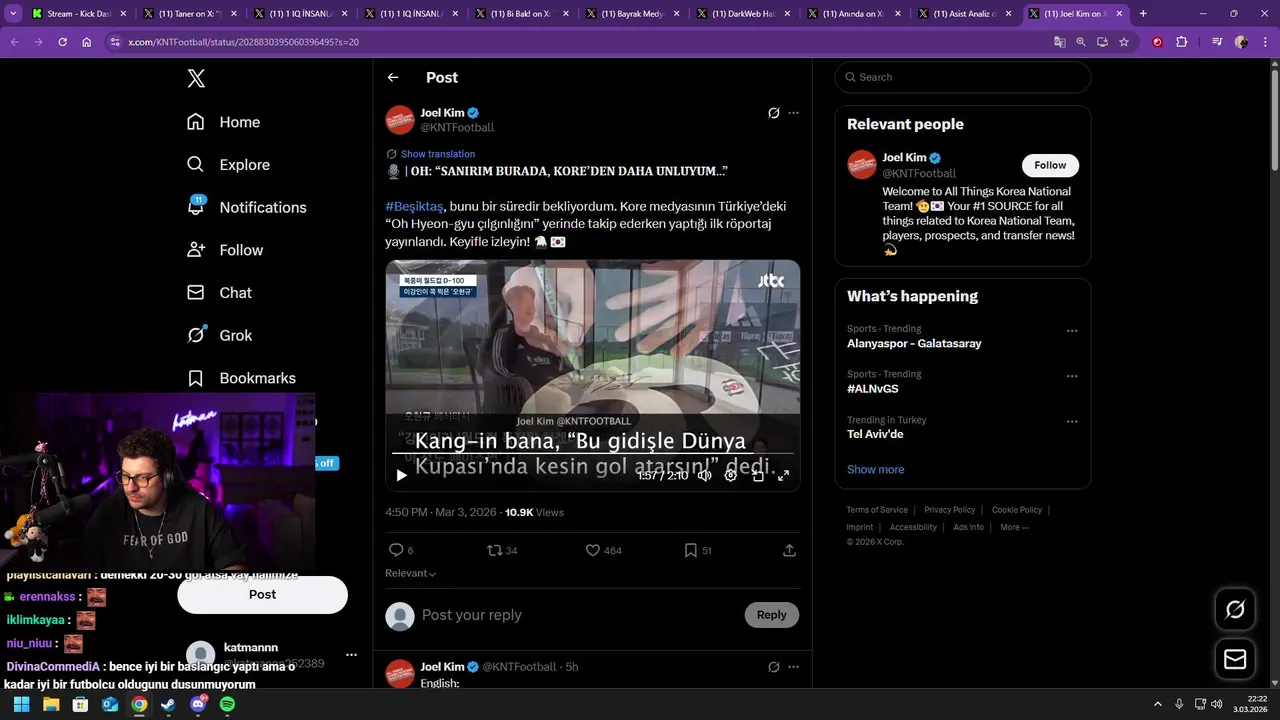This screenshot has height=720, width=1280.
Task: Switch to the Asist Analiz tab
Action: pyautogui.click(x=963, y=14)
